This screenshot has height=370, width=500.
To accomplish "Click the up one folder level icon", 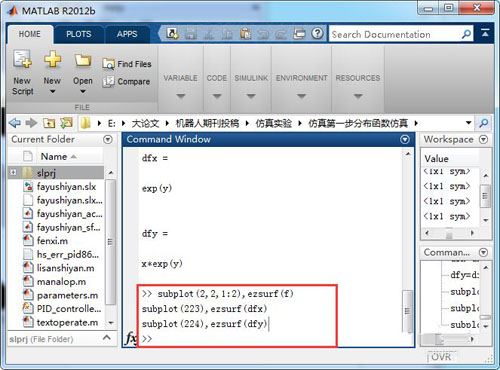I will (x=49, y=123).
